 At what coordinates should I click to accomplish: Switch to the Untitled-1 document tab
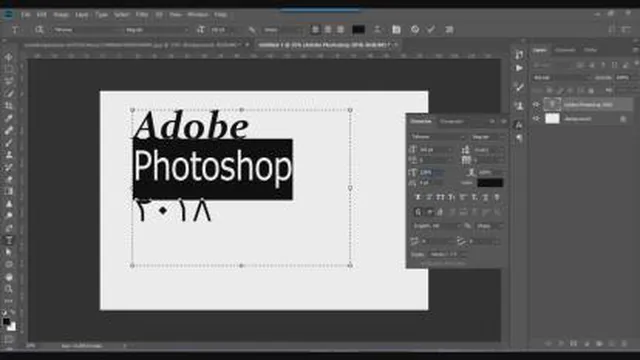coord(324,45)
